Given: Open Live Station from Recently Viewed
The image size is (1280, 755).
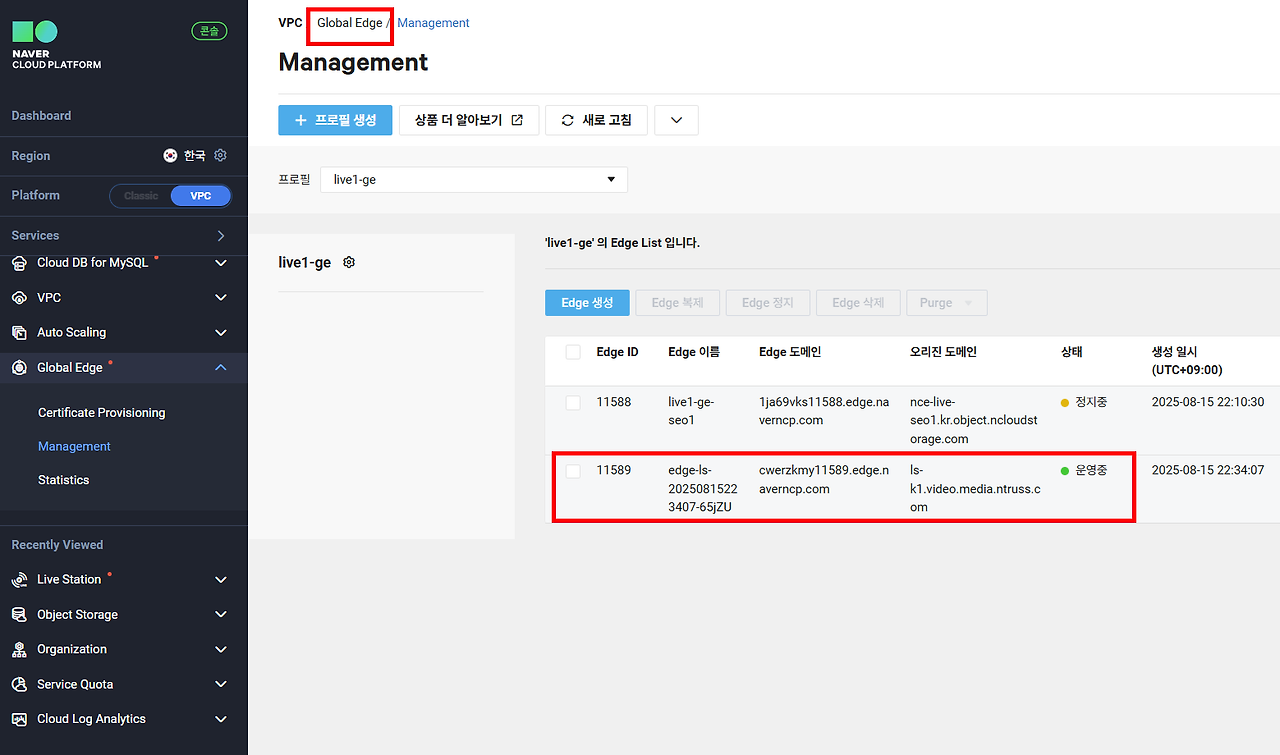Looking at the screenshot, I should tap(69, 580).
